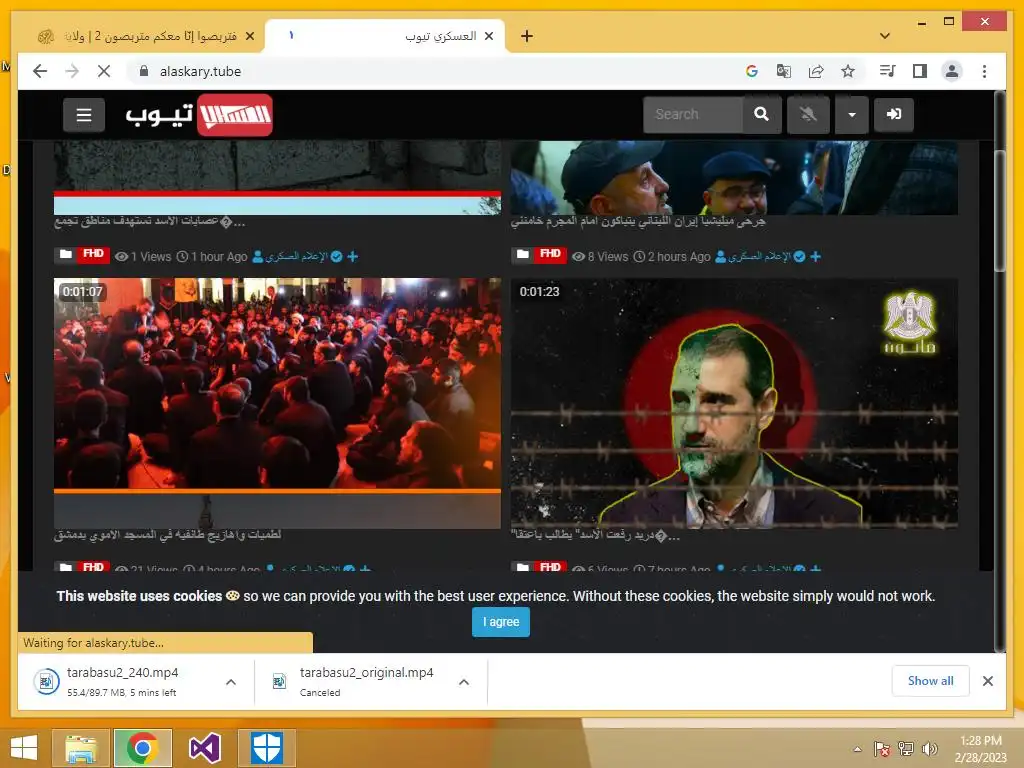This screenshot has height=768, width=1024.
Task: Close the العسكري تيوب tab
Action: pyautogui.click(x=488, y=37)
